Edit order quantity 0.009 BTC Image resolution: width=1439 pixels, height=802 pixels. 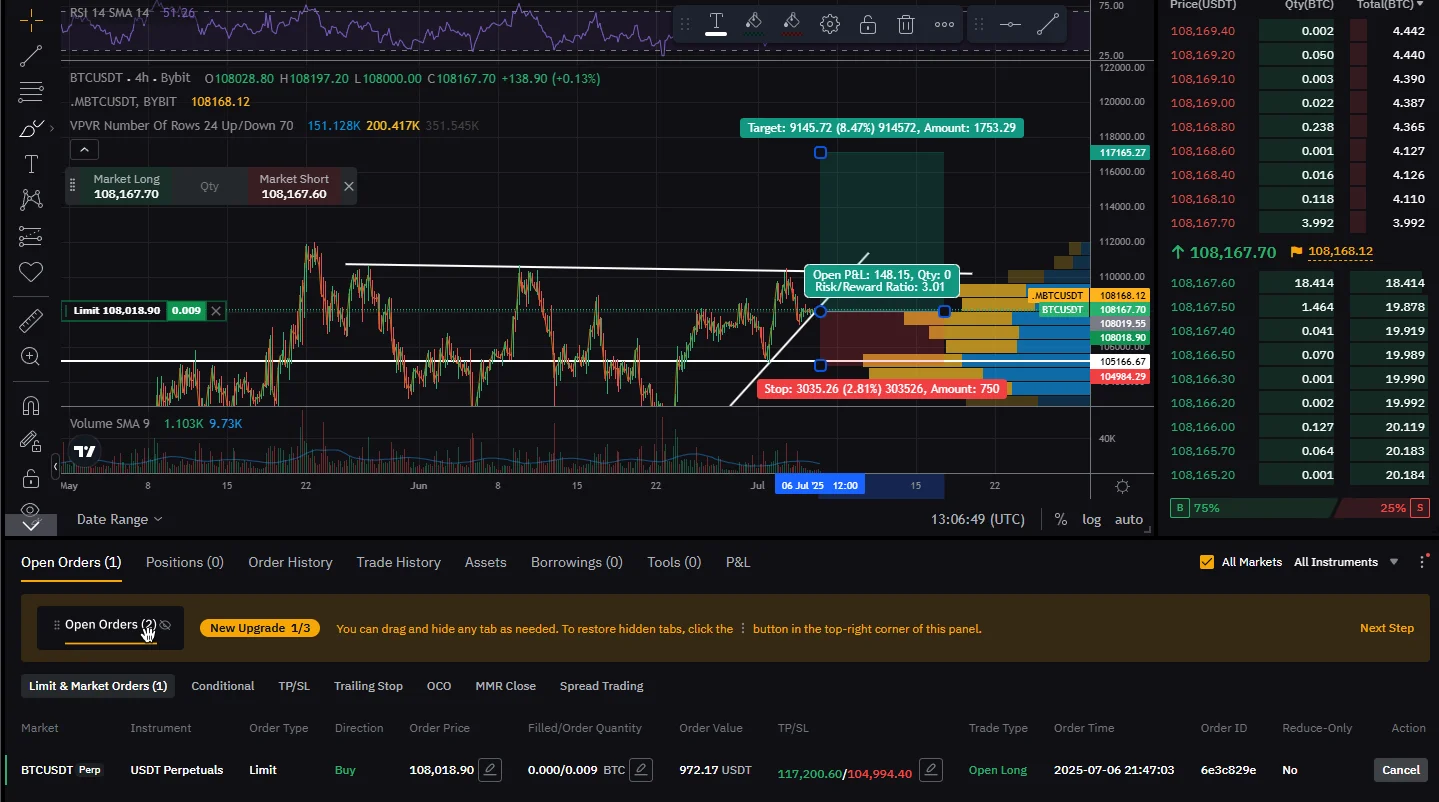[x=641, y=770]
